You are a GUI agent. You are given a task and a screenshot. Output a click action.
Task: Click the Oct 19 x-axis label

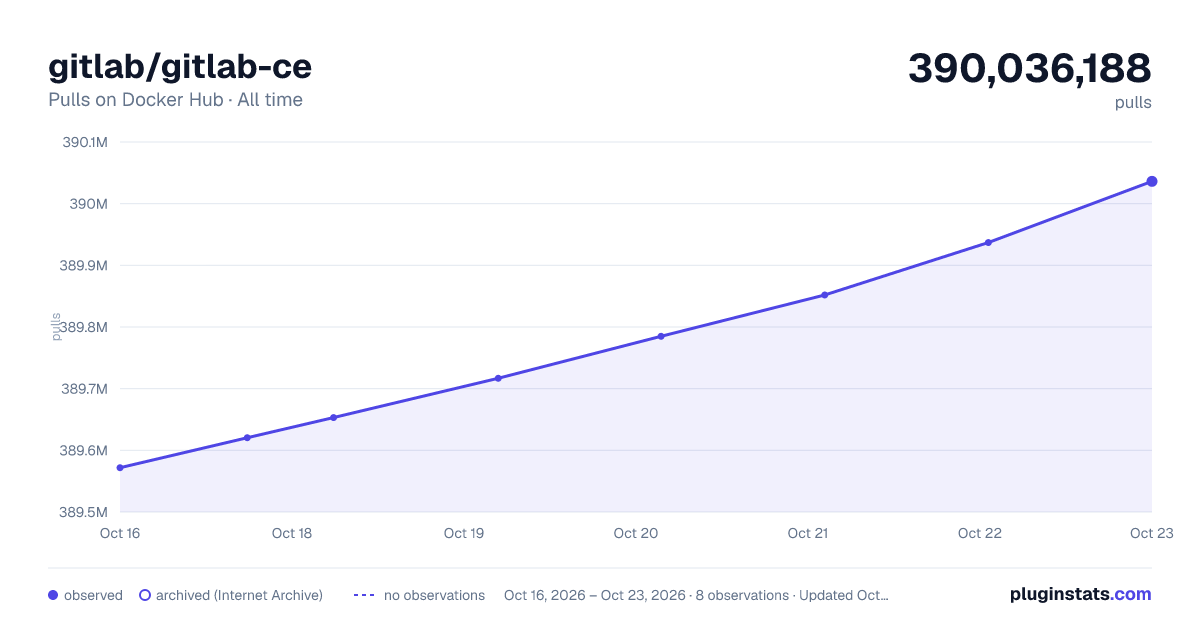click(464, 533)
